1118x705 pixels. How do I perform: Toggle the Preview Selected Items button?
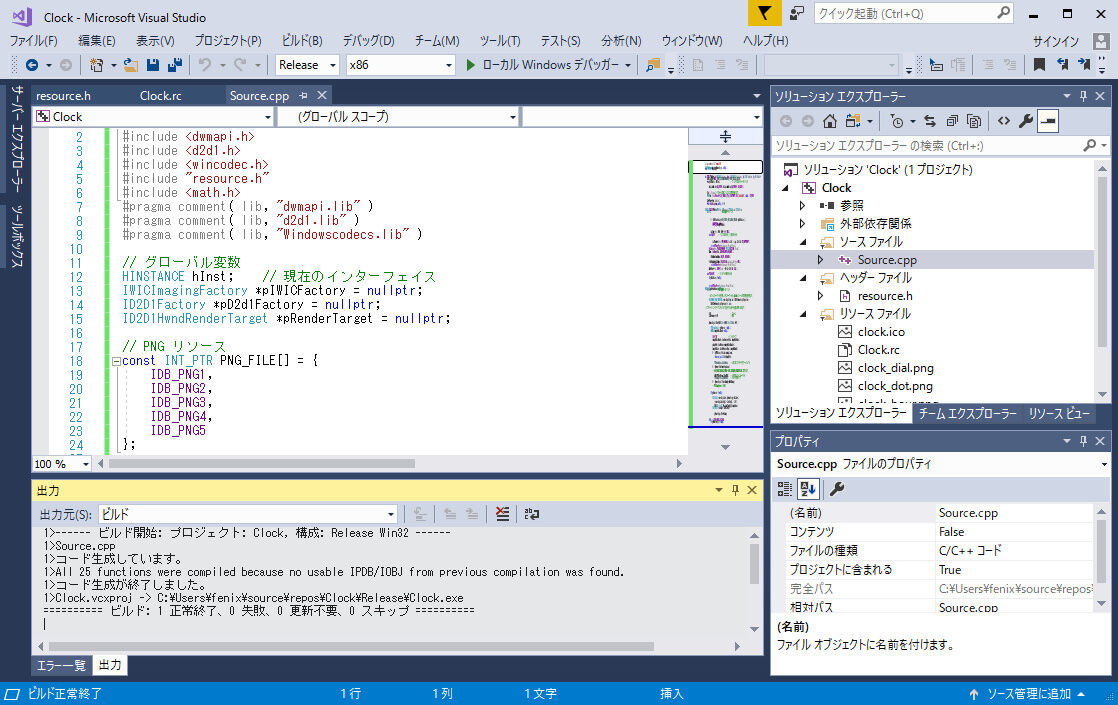(1048, 121)
